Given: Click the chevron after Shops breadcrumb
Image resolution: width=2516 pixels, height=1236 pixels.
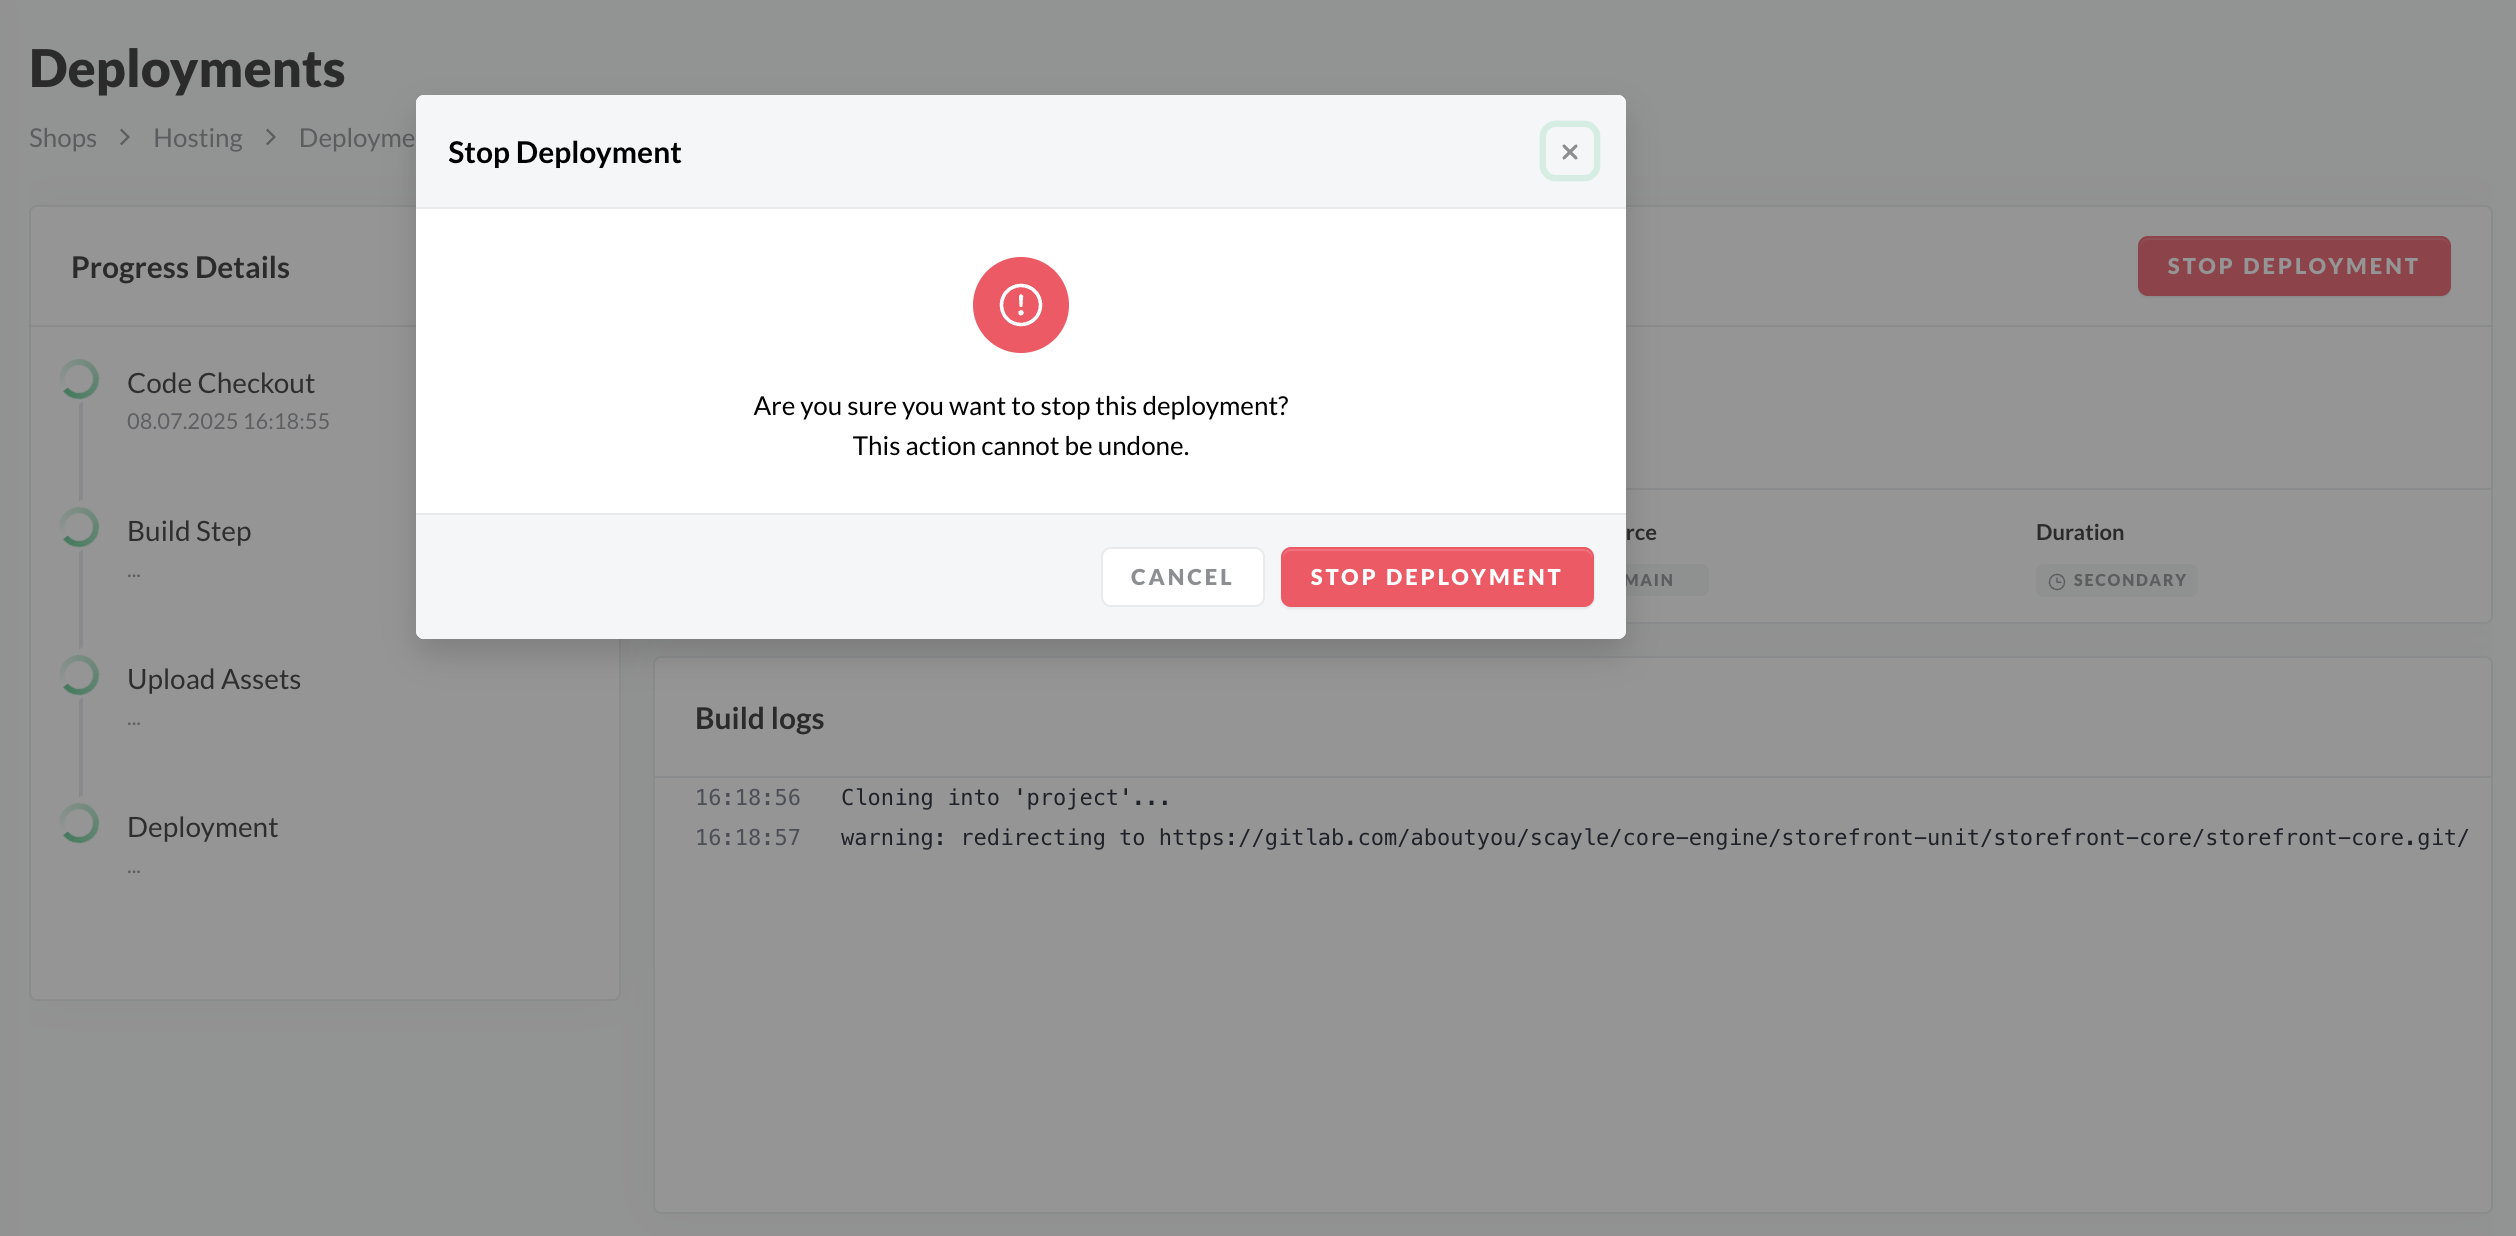Looking at the screenshot, I should [125, 138].
